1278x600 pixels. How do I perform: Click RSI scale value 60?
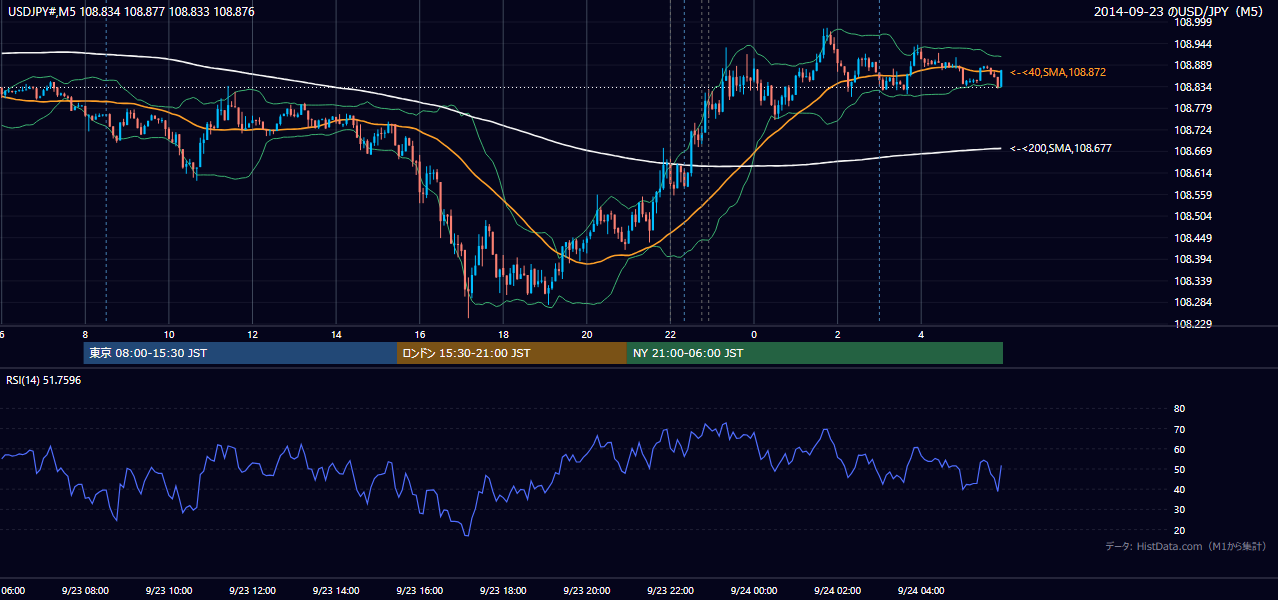(x=1179, y=449)
